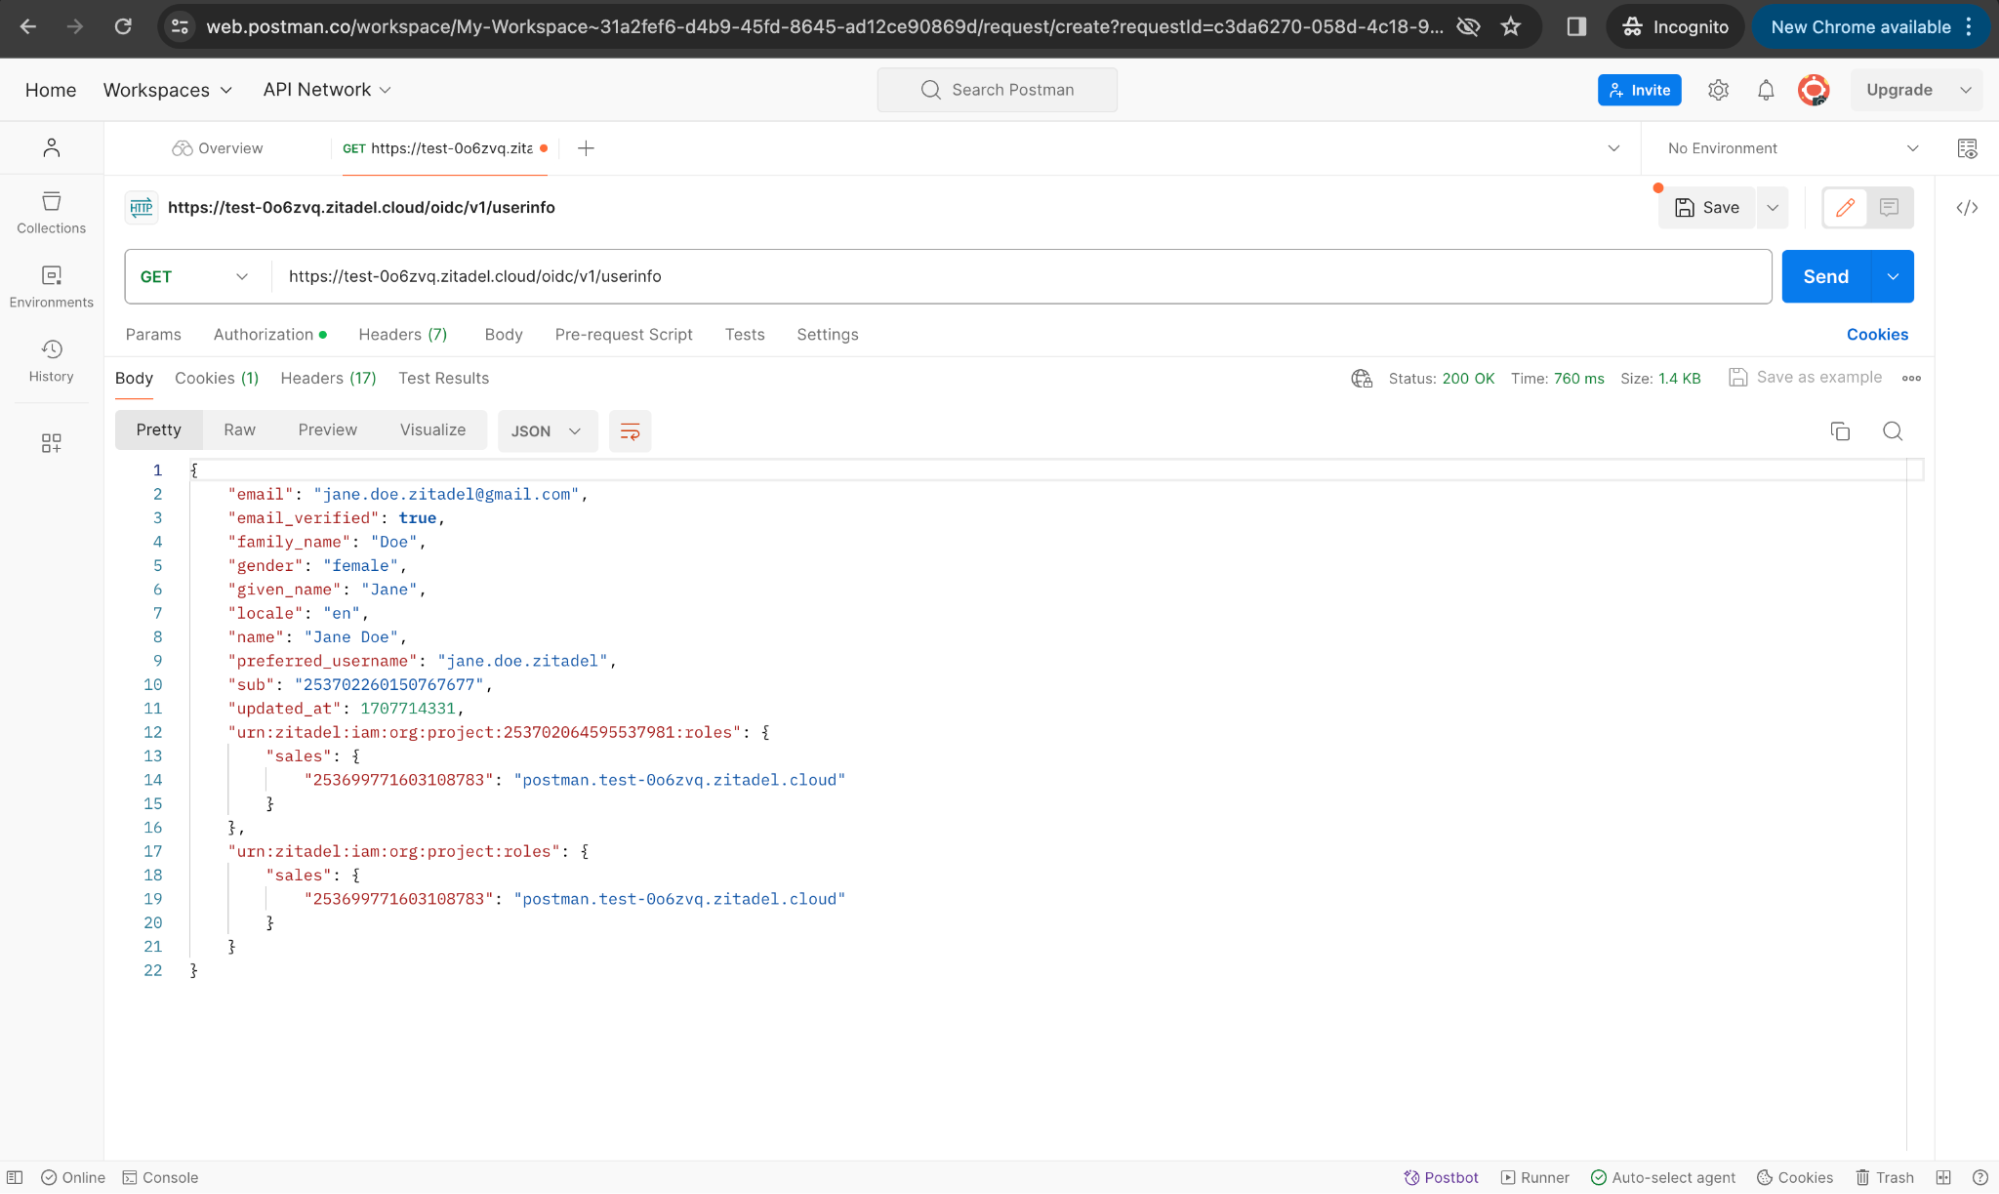
Task: Open the Environments sidebar panel
Action: 51,286
